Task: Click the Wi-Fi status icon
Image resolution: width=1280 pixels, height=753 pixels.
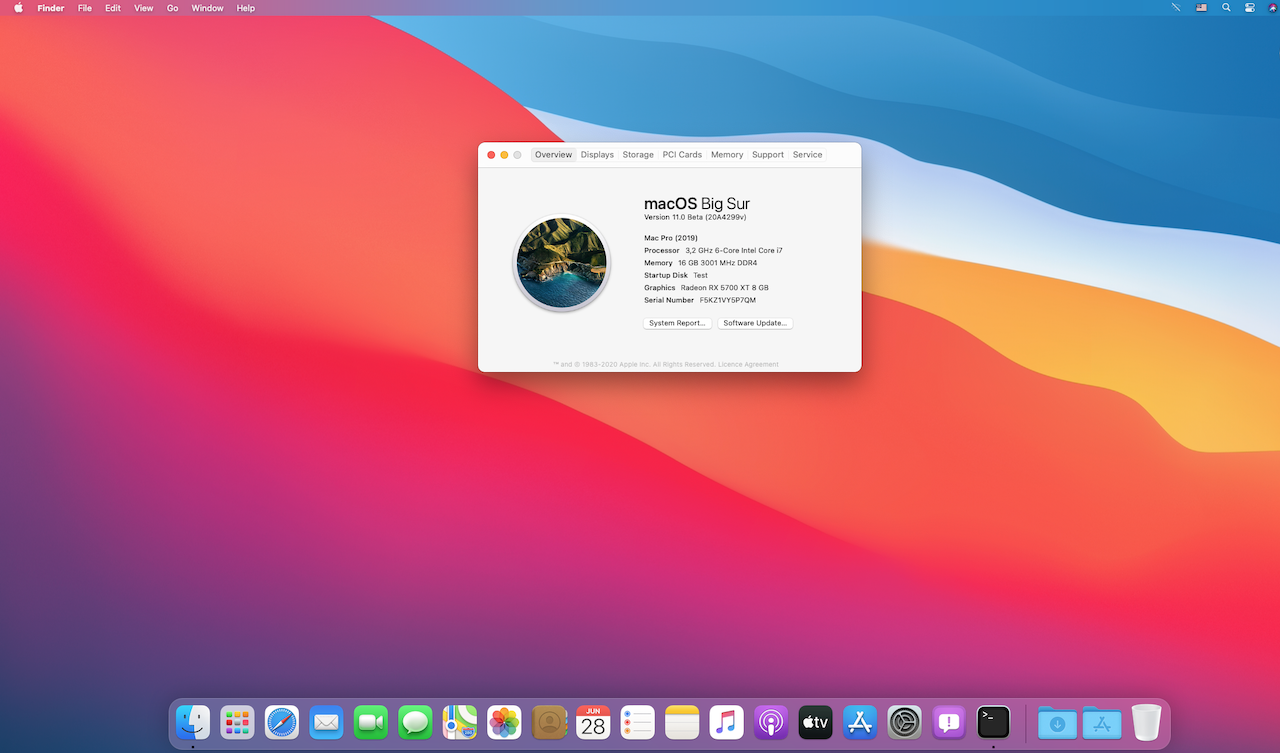Action: pyautogui.click(x=1177, y=8)
